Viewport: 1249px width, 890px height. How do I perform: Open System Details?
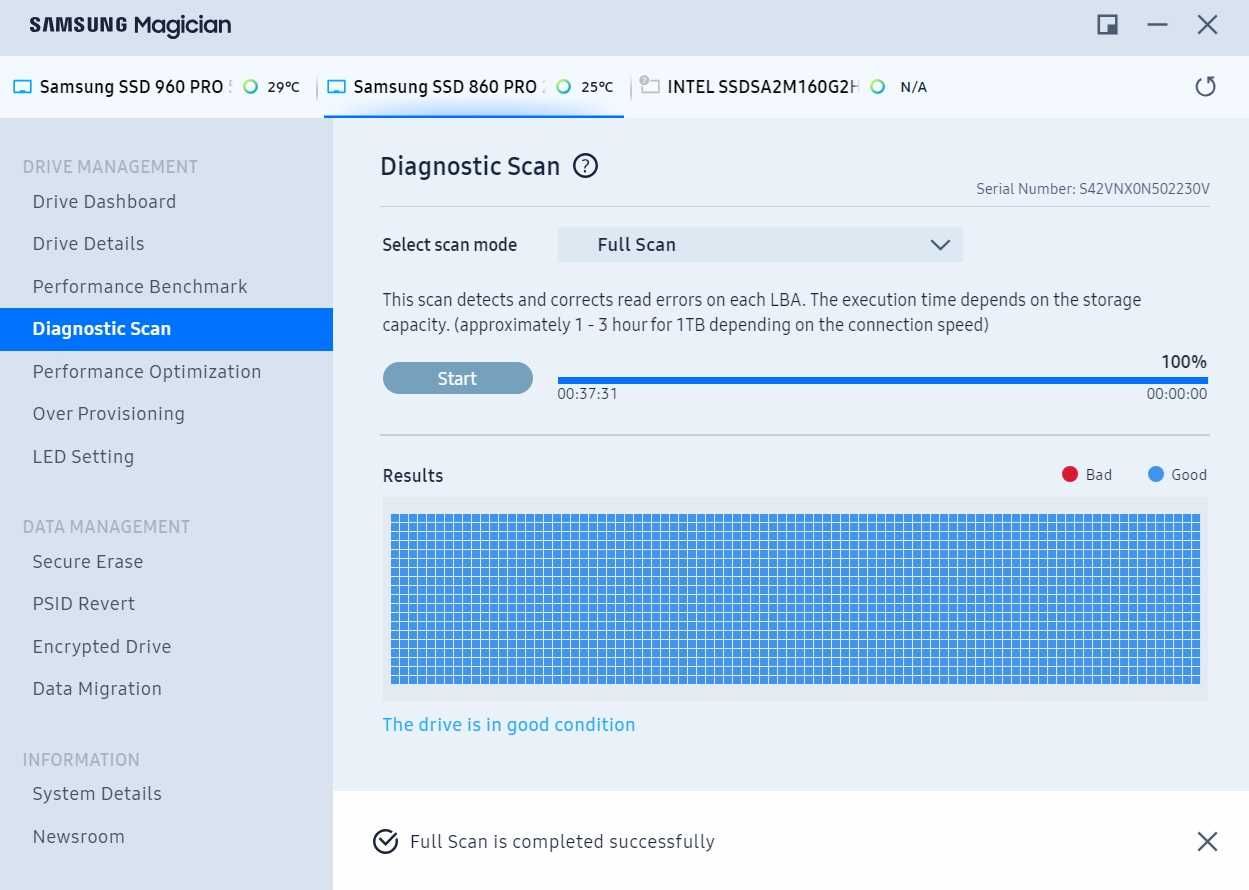click(x=97, y=794)
